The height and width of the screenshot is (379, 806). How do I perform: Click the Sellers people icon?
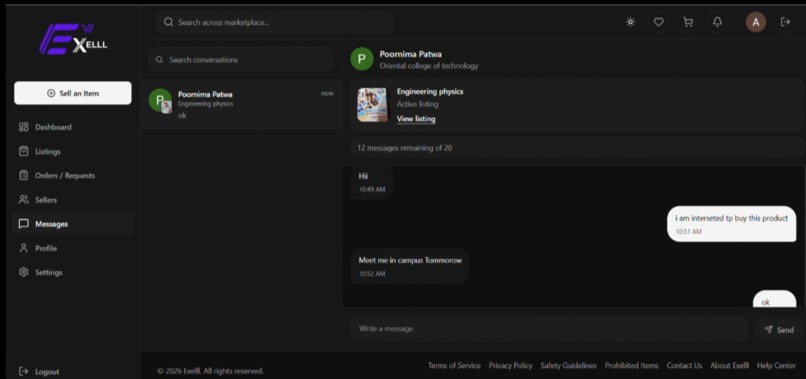[x=24, y=200]
